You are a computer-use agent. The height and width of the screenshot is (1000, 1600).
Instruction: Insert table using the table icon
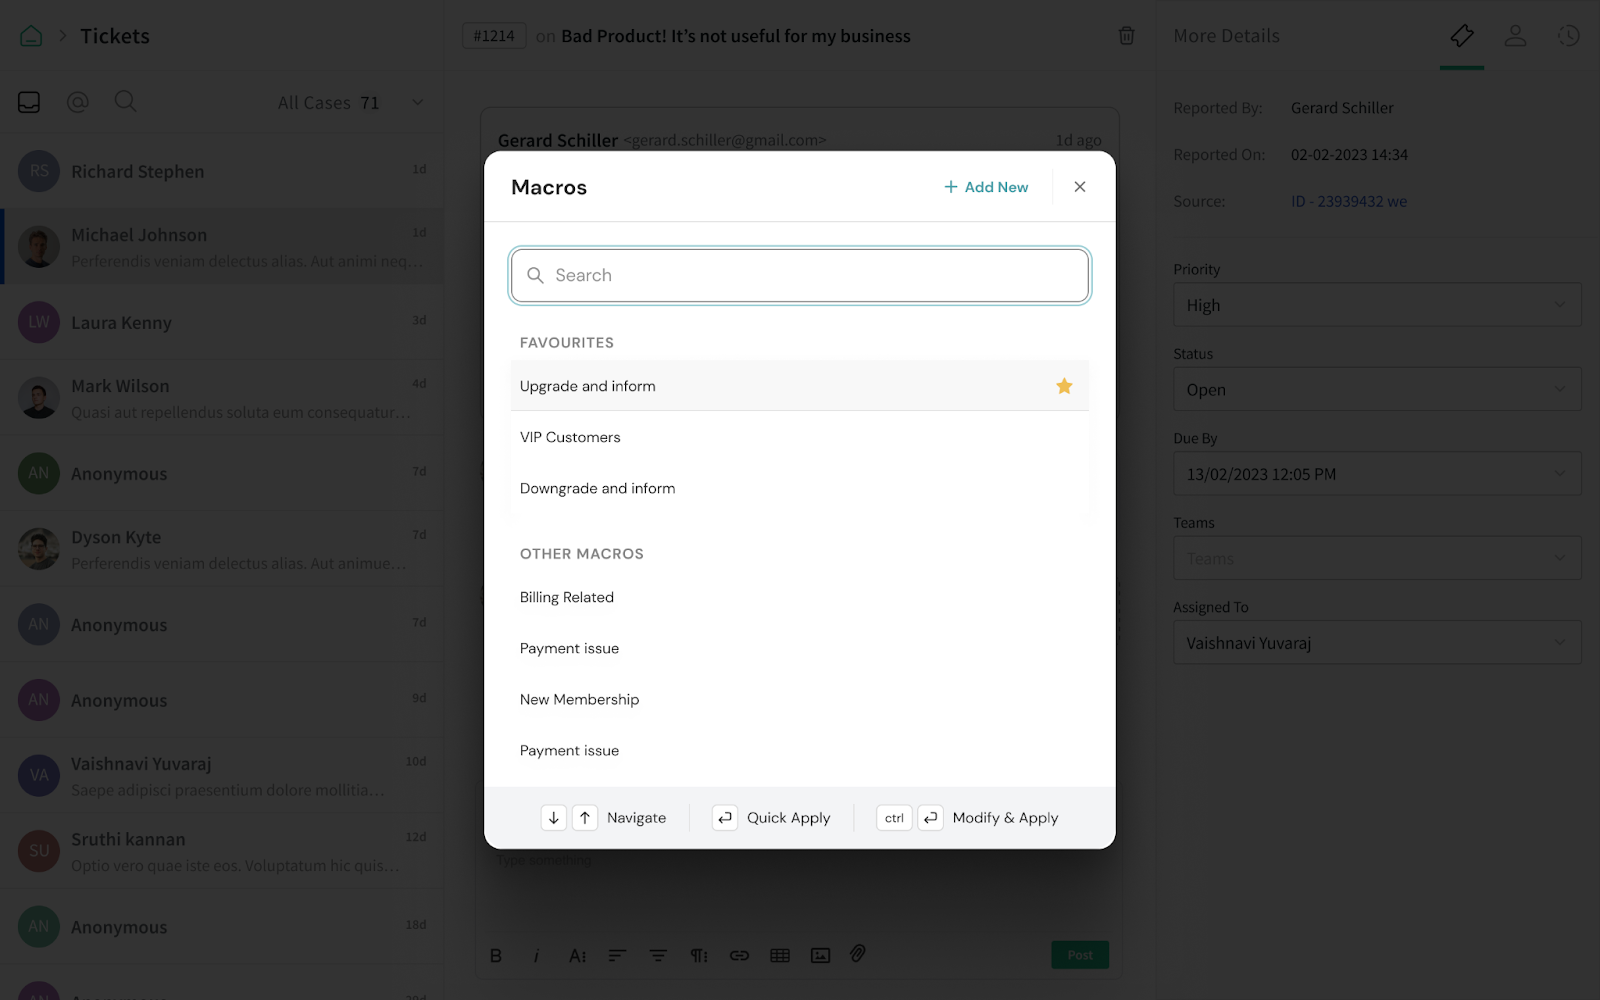pos(780,955)
